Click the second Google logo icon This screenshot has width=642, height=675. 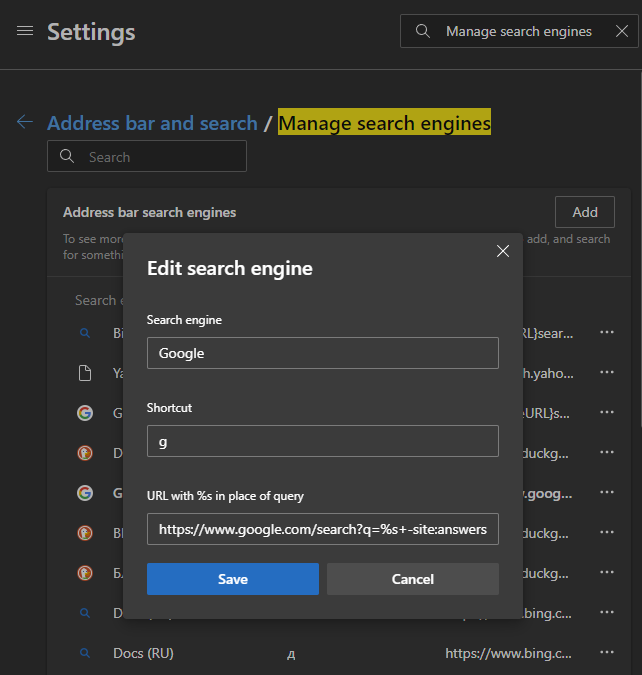pos(85,493)
